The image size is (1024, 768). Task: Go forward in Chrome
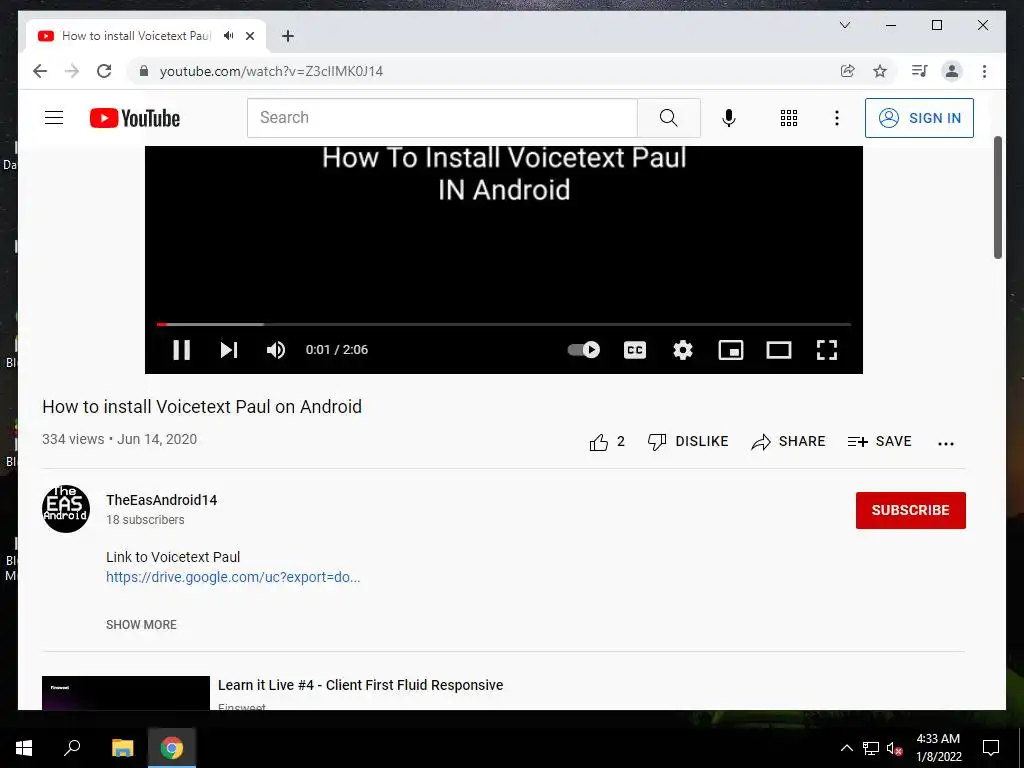[x=72, y=71]
